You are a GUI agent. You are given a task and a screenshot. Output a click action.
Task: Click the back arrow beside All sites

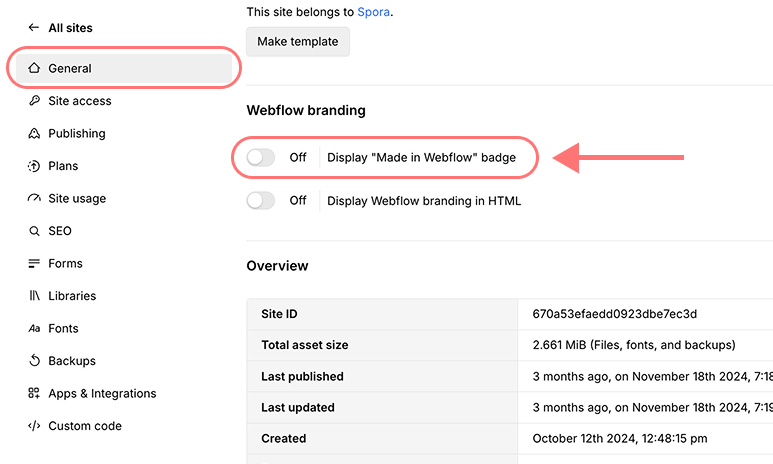pos(34,28)
